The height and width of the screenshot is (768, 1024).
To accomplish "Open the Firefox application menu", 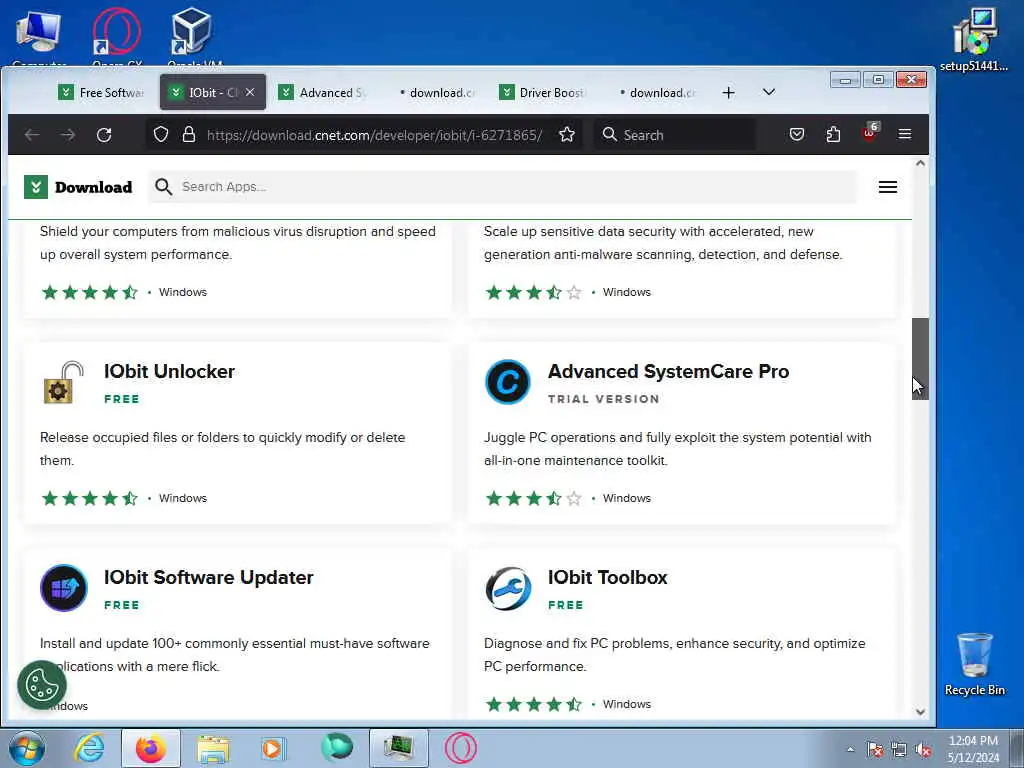I will coord(905,135).
